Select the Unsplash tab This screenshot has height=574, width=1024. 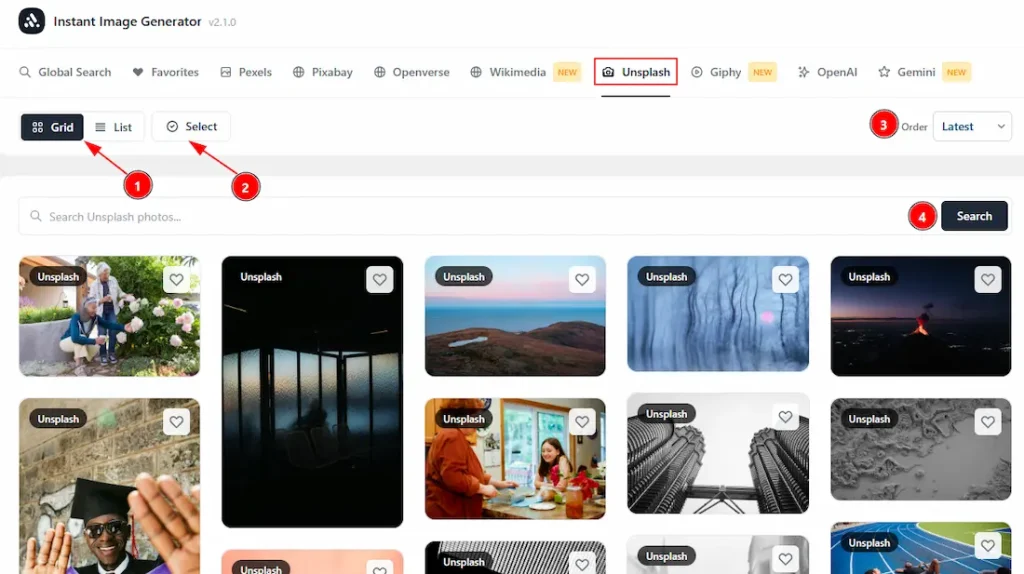click(635, 72)
